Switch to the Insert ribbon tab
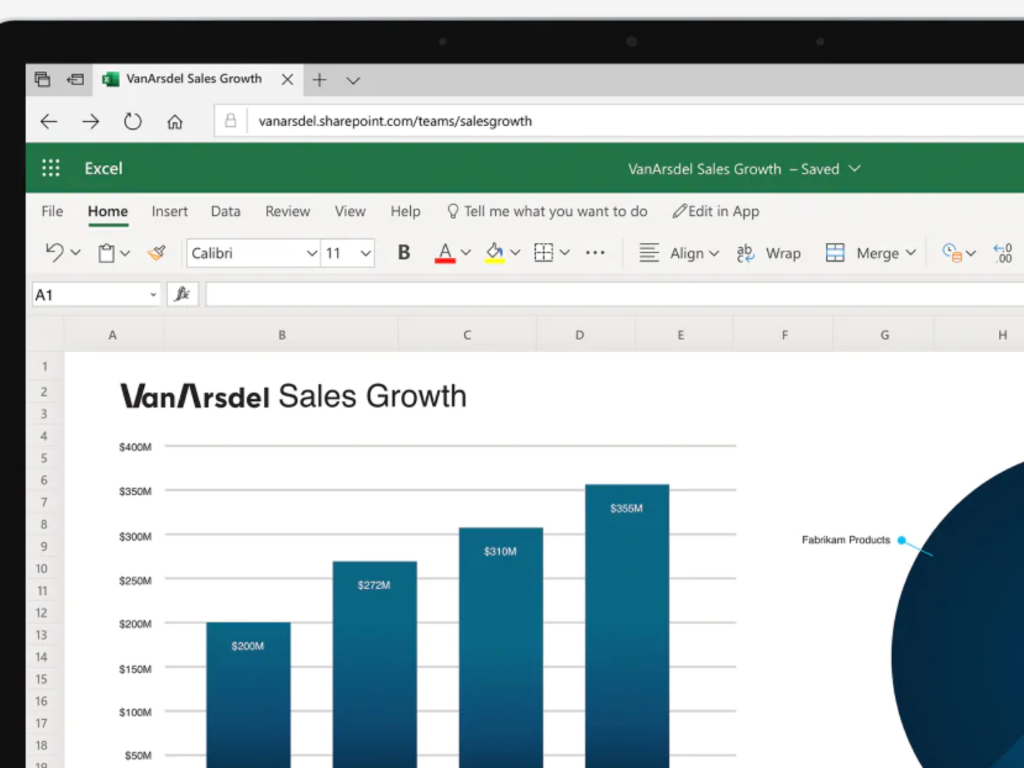1024x768 pixels. click(x=170, y=212)
